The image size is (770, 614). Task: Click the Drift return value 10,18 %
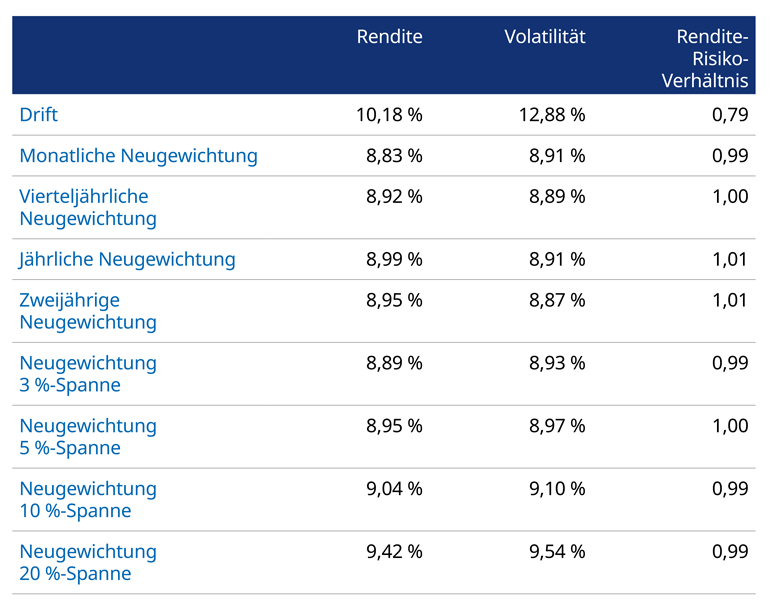389,115
